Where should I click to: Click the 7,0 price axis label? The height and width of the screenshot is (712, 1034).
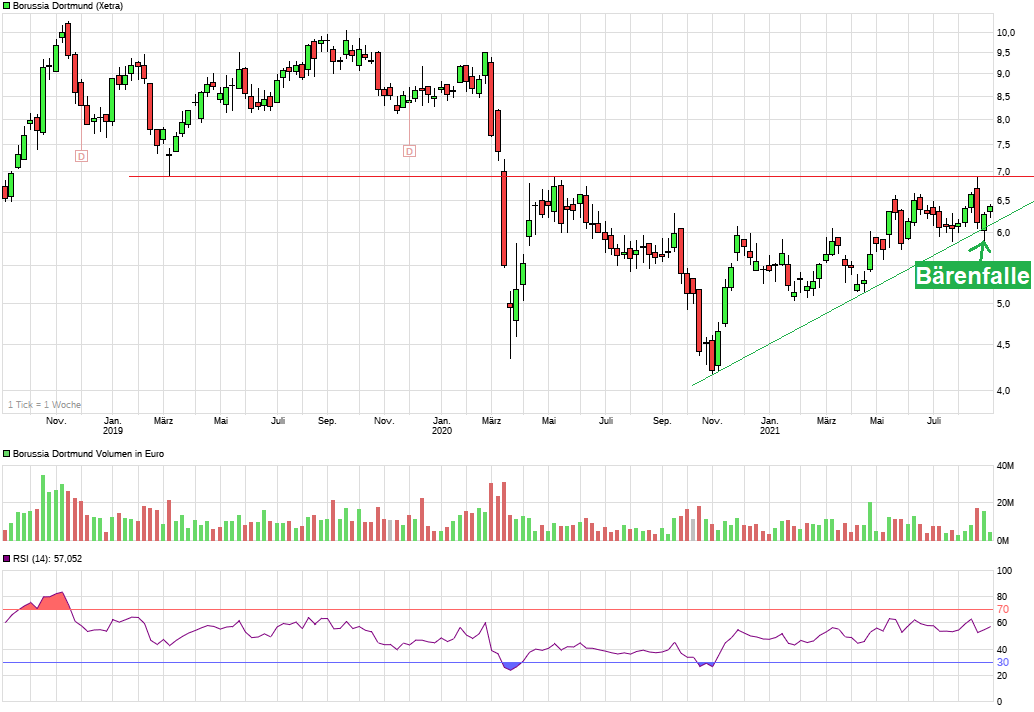tap(1003, 172)
